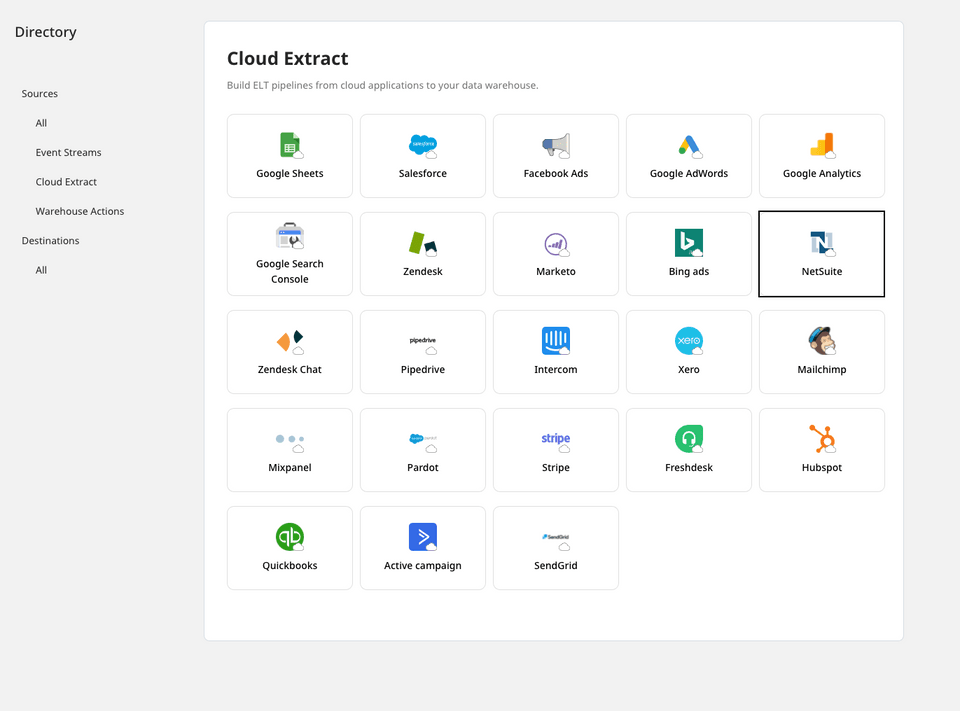Open the Sources section
The image size is (960, 711).
(39, 93)
